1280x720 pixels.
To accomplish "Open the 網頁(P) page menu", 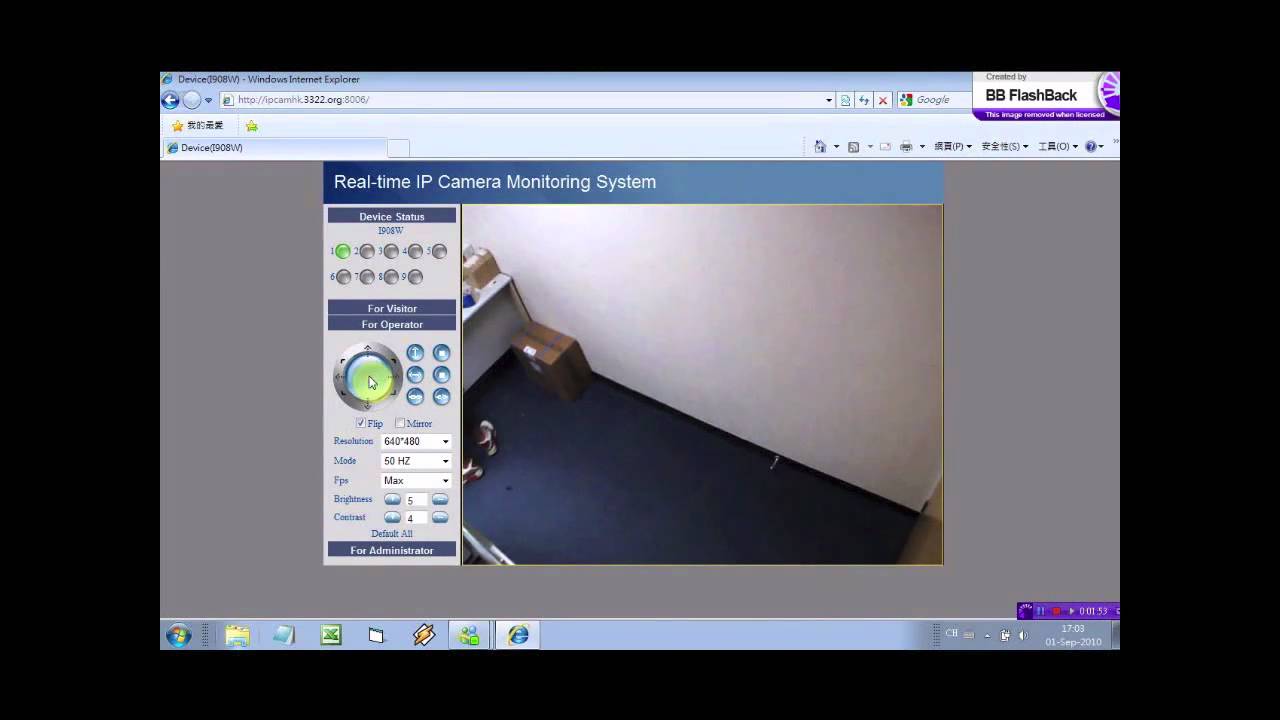I will pyautogui.click(x=952, y=147).
